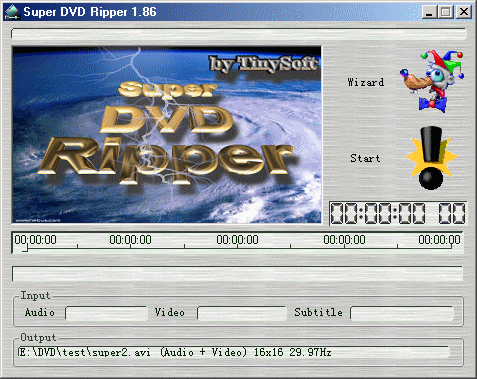Click the Start text label
This screenshot has height=379, width=477.
[365, 158]
